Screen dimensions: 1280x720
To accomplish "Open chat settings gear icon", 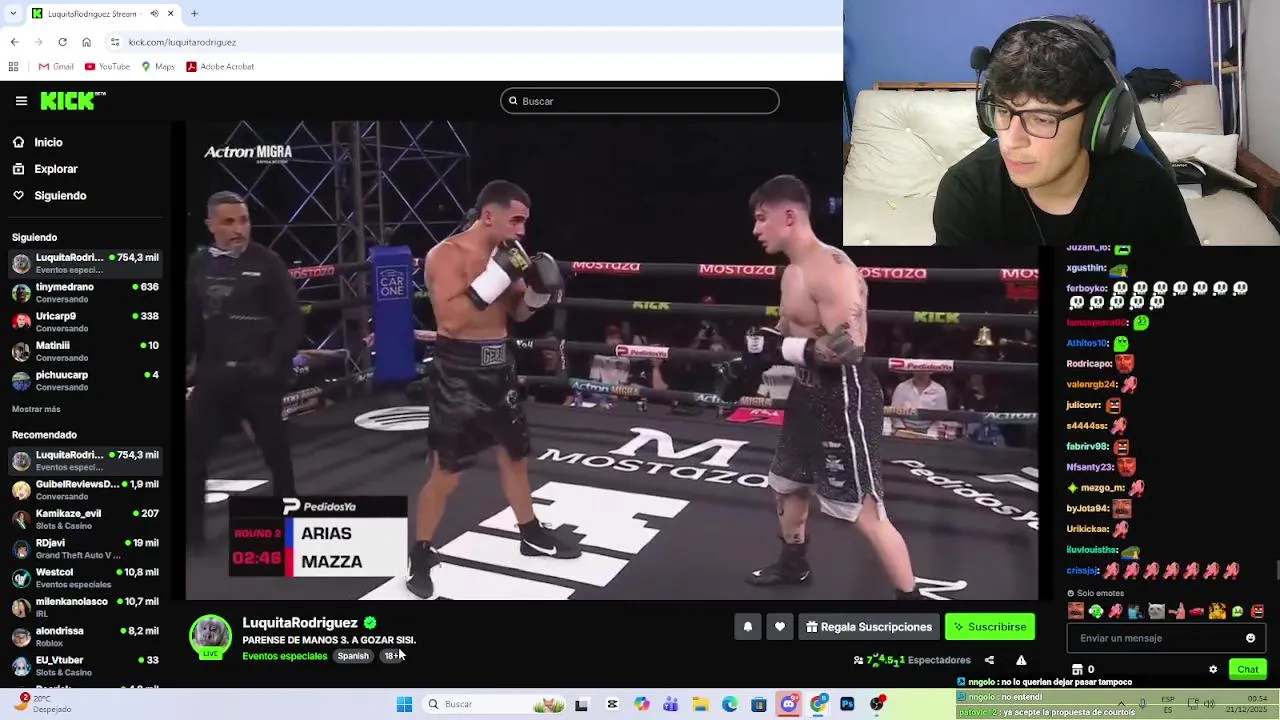I will (1213, 670).
